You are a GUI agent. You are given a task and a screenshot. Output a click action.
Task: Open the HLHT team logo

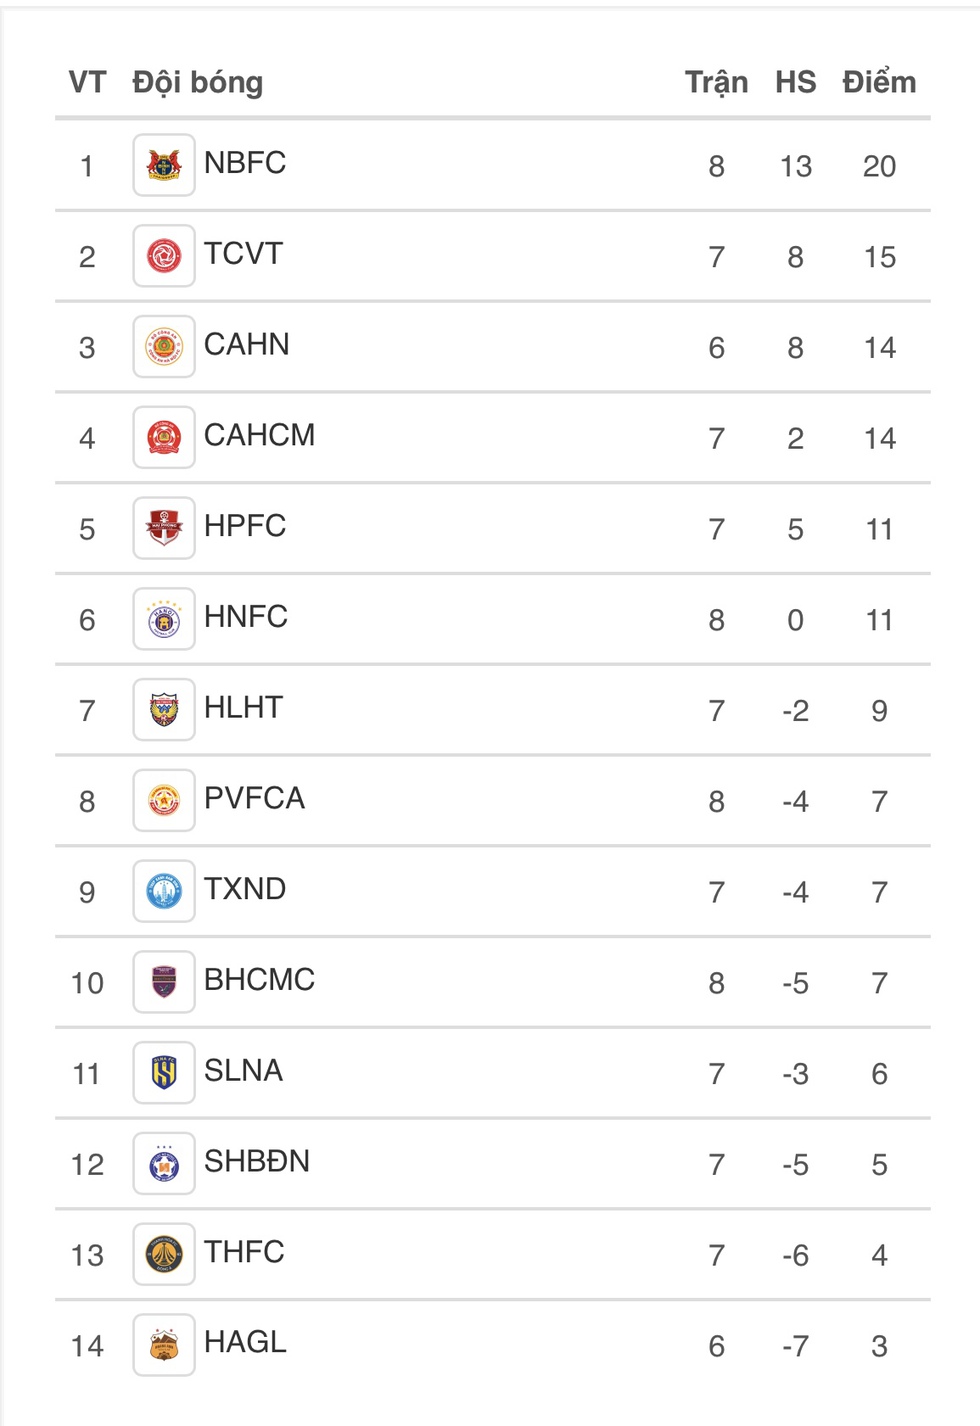point(164,710)
